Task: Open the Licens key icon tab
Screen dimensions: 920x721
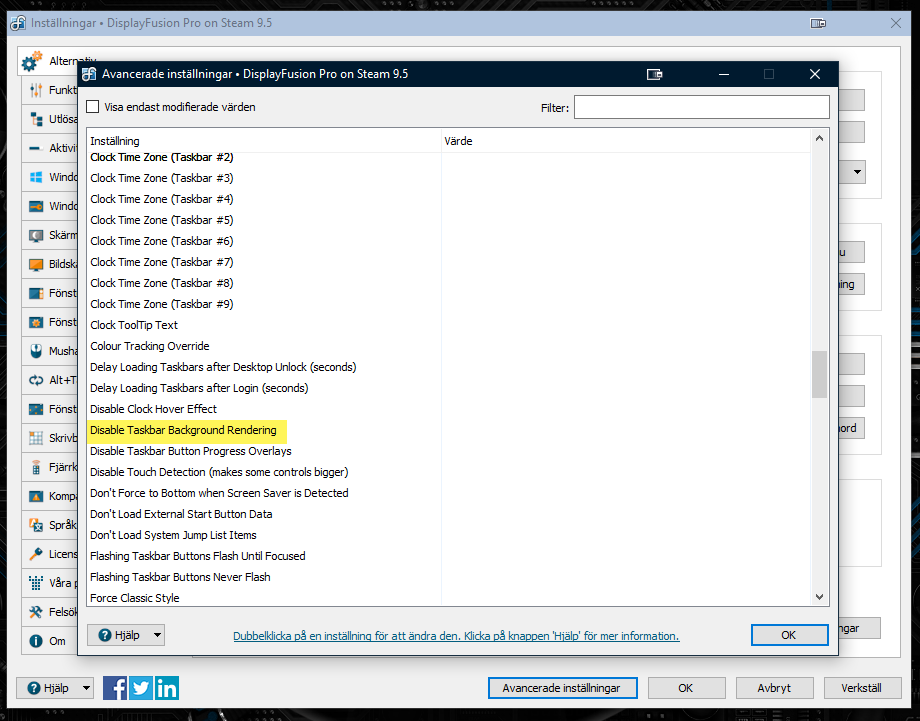Action: [36, 554]
